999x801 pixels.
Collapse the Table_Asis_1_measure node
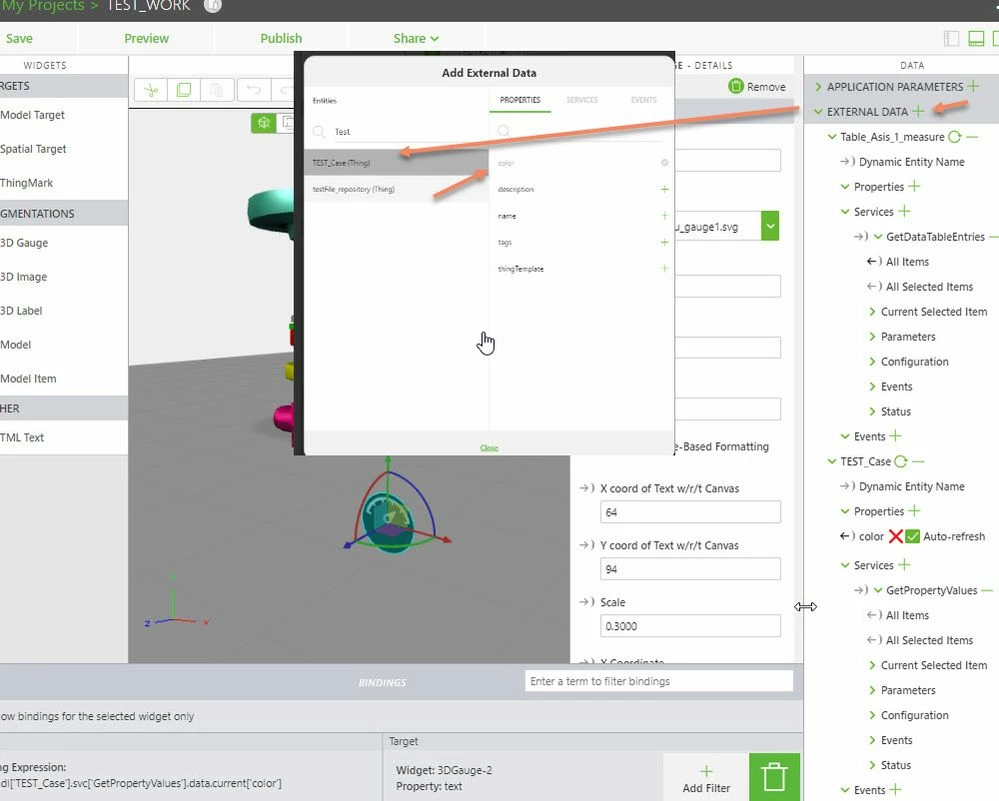pos(831,136)
